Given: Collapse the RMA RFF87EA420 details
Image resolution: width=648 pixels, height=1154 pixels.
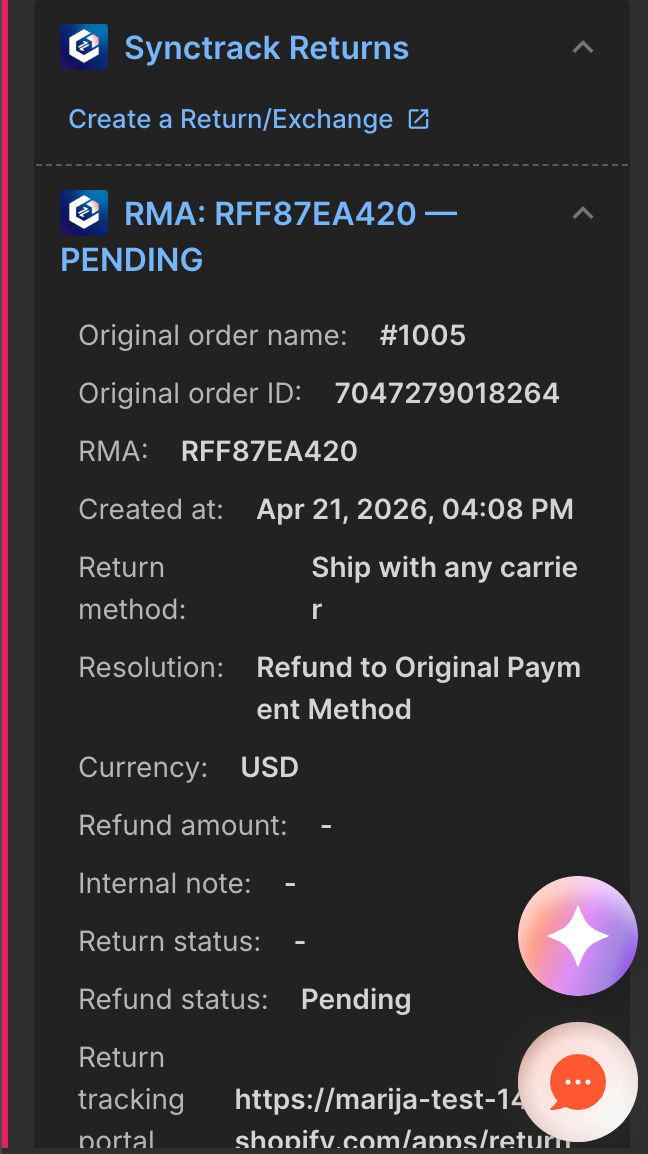Looking at the screenshot, I should [582, 213].
